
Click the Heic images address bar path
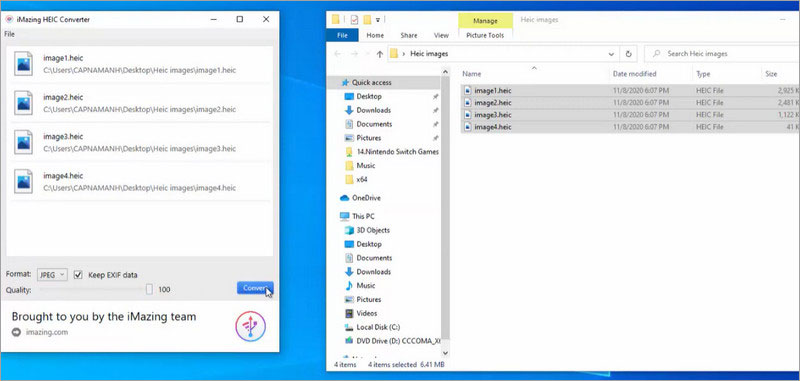[x=429, y=54]
